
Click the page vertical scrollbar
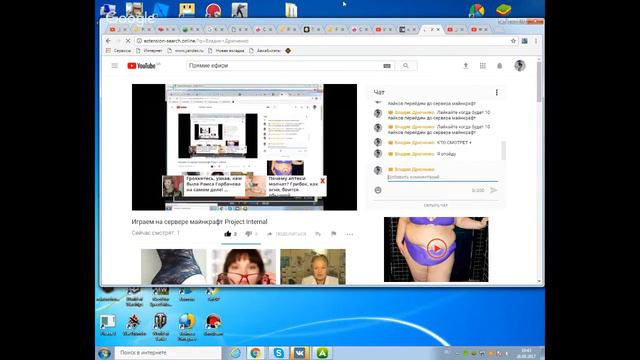tap(539, 82)
